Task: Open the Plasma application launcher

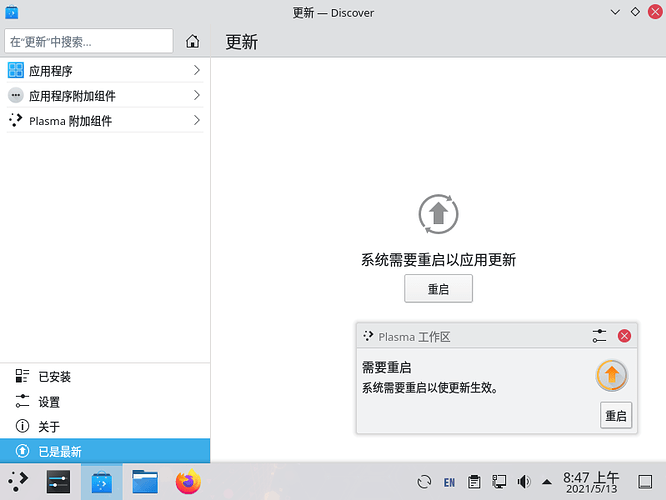Action: point(18,482)
